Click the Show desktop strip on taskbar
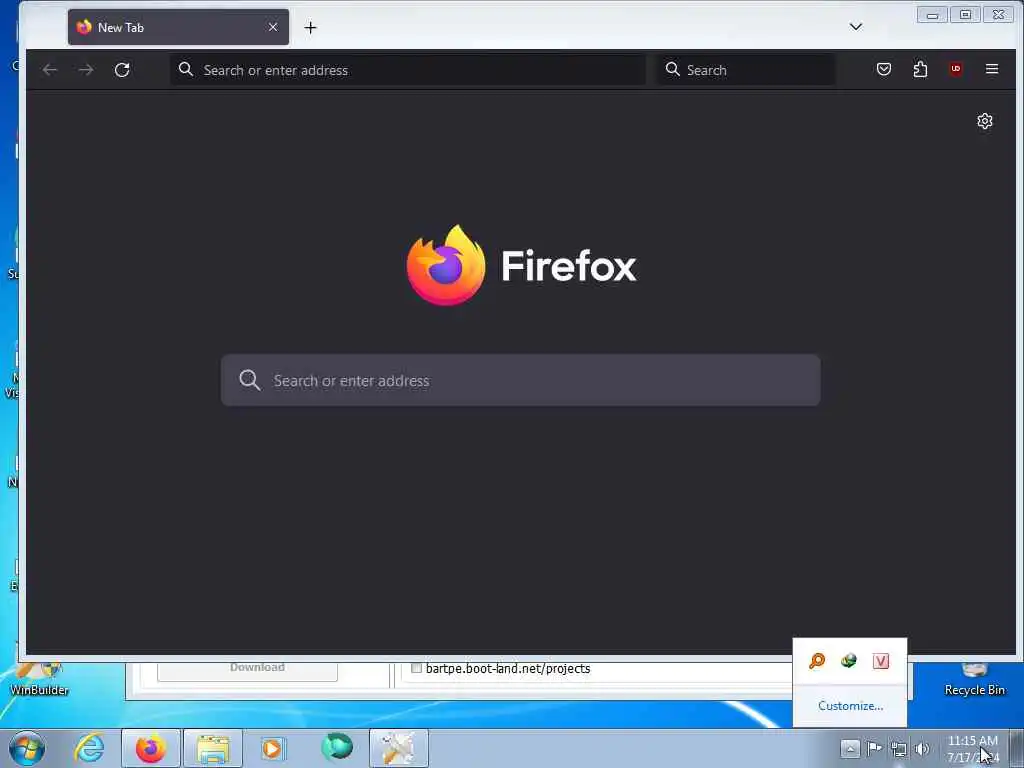Image resolution: width=1024 pixels, height=768 pixels. (1017, 748)
